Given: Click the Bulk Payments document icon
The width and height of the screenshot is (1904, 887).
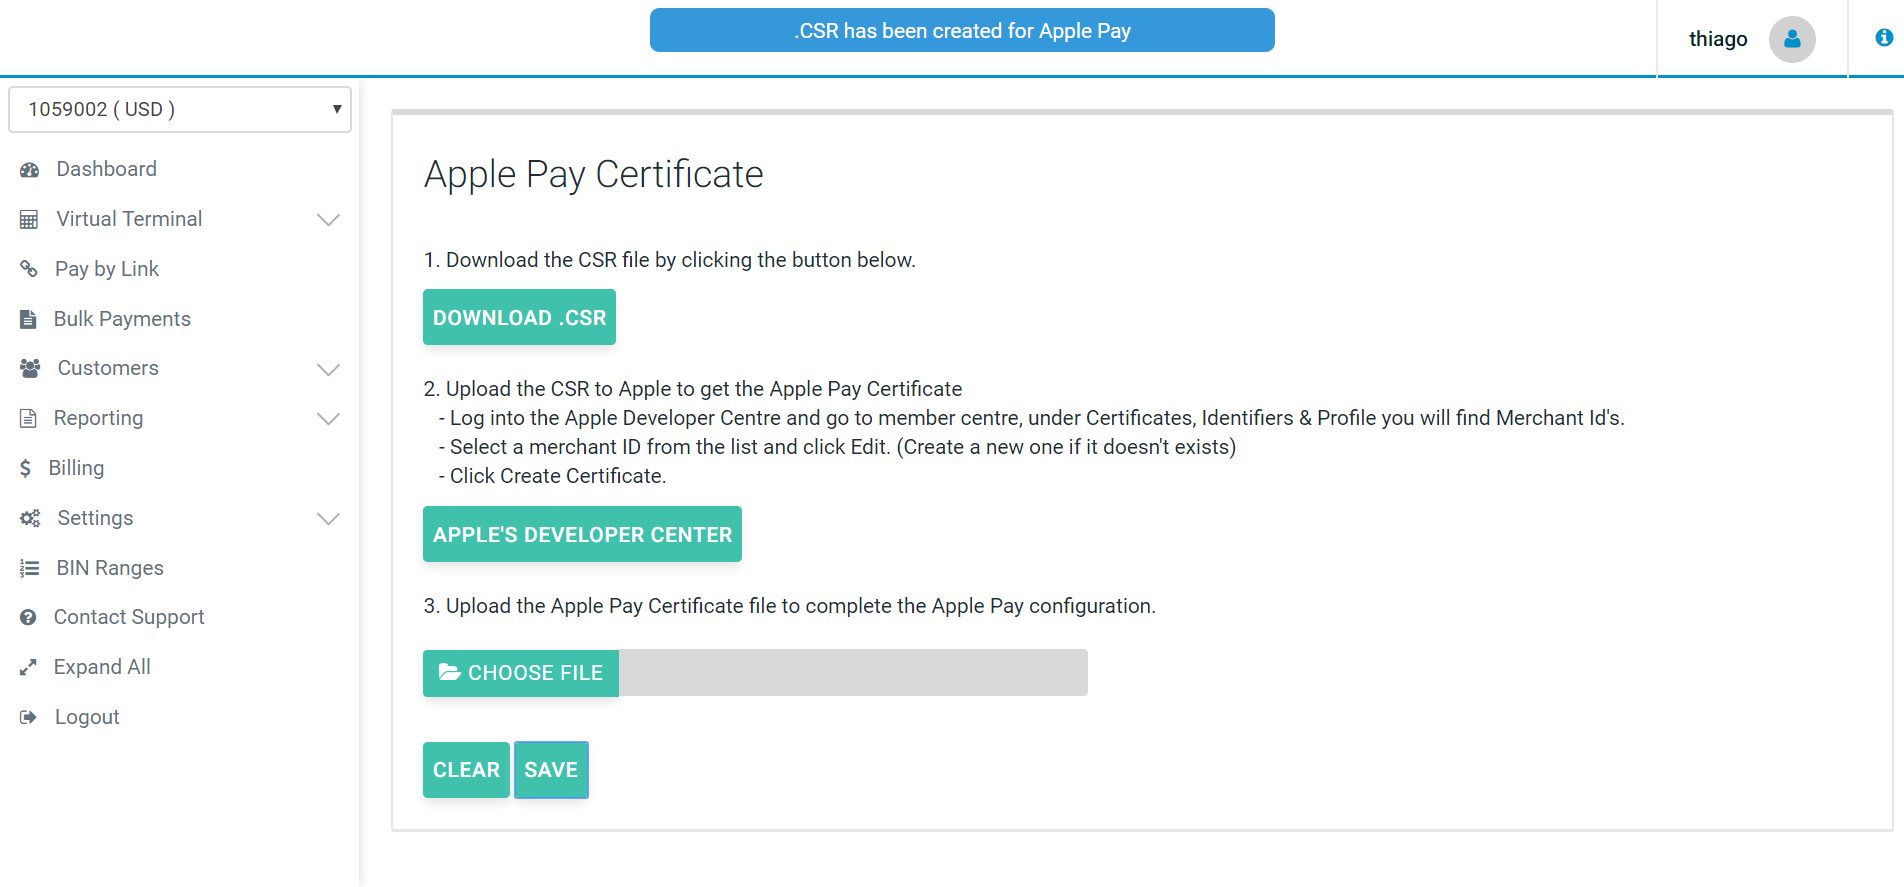Looking at the screenshot, I should tap(28, 319).
